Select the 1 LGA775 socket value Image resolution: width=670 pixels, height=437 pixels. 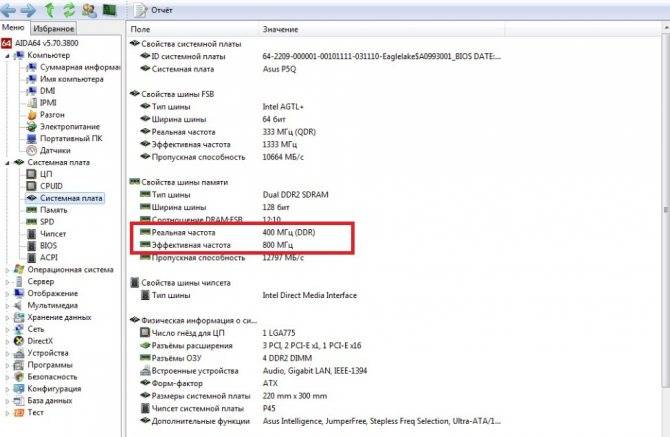279,333
